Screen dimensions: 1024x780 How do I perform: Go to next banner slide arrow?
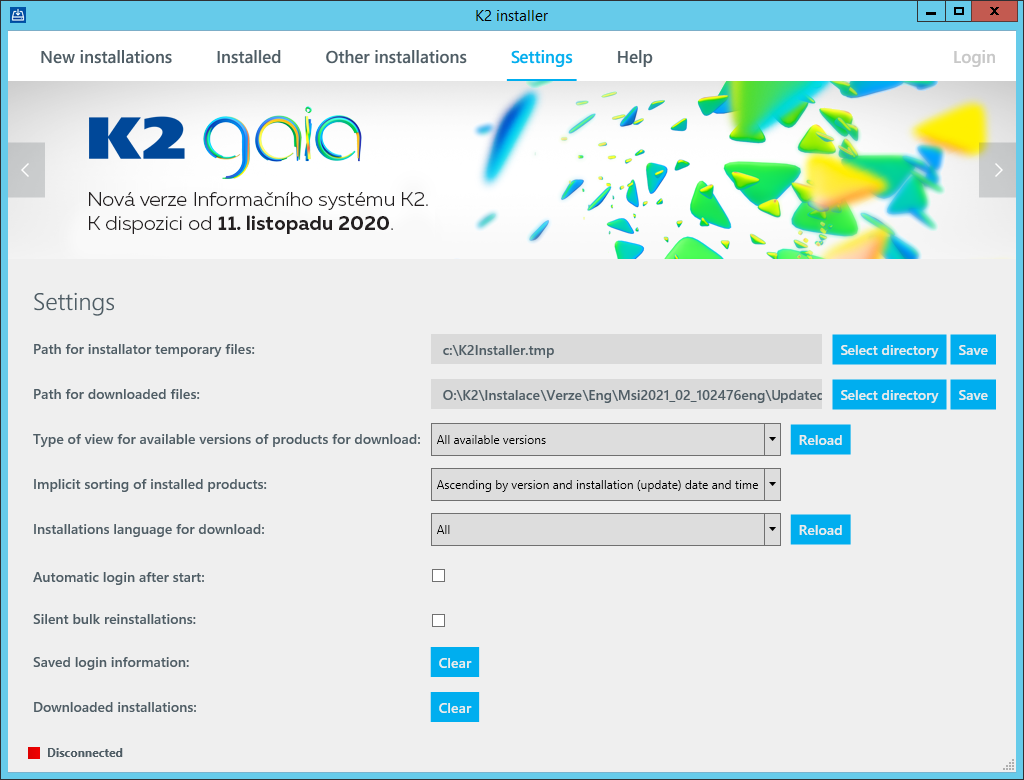[x=997, y=170]
